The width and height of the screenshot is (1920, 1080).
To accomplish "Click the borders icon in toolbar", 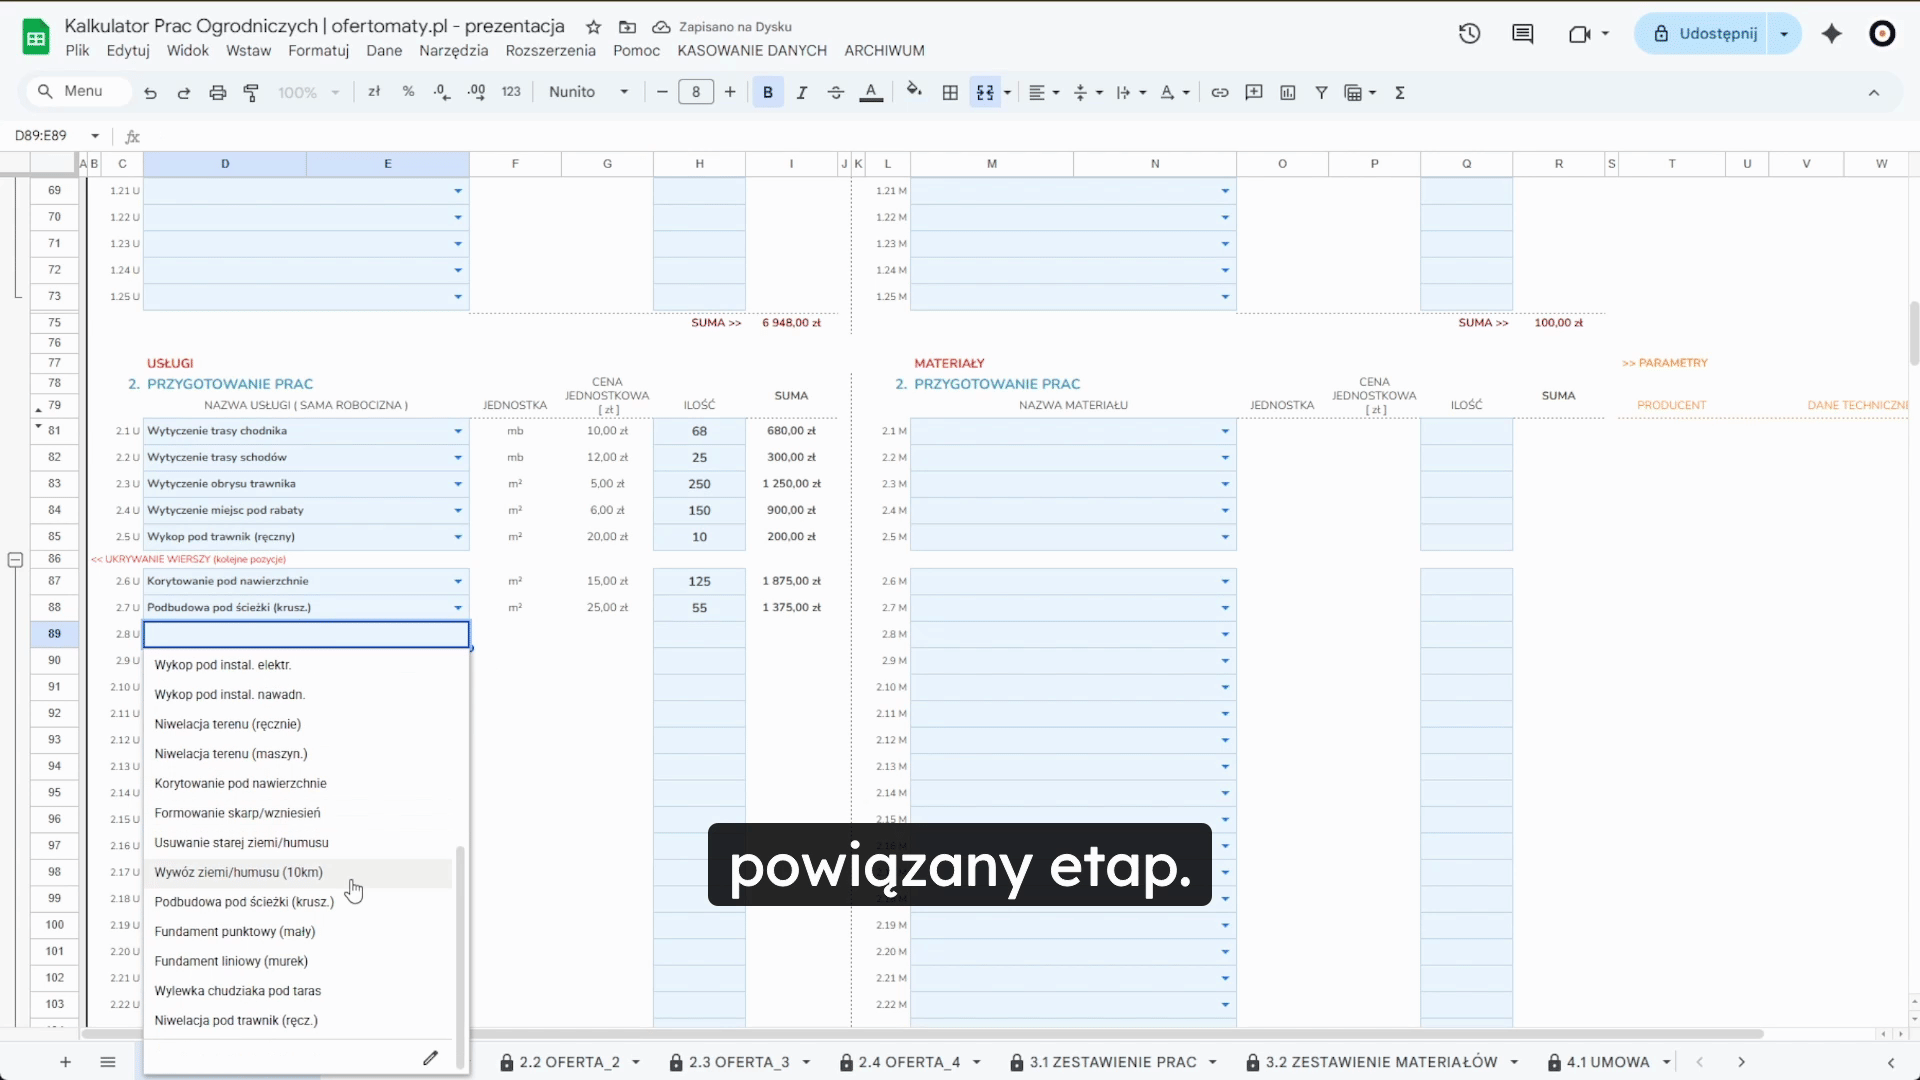I will 950,92.
